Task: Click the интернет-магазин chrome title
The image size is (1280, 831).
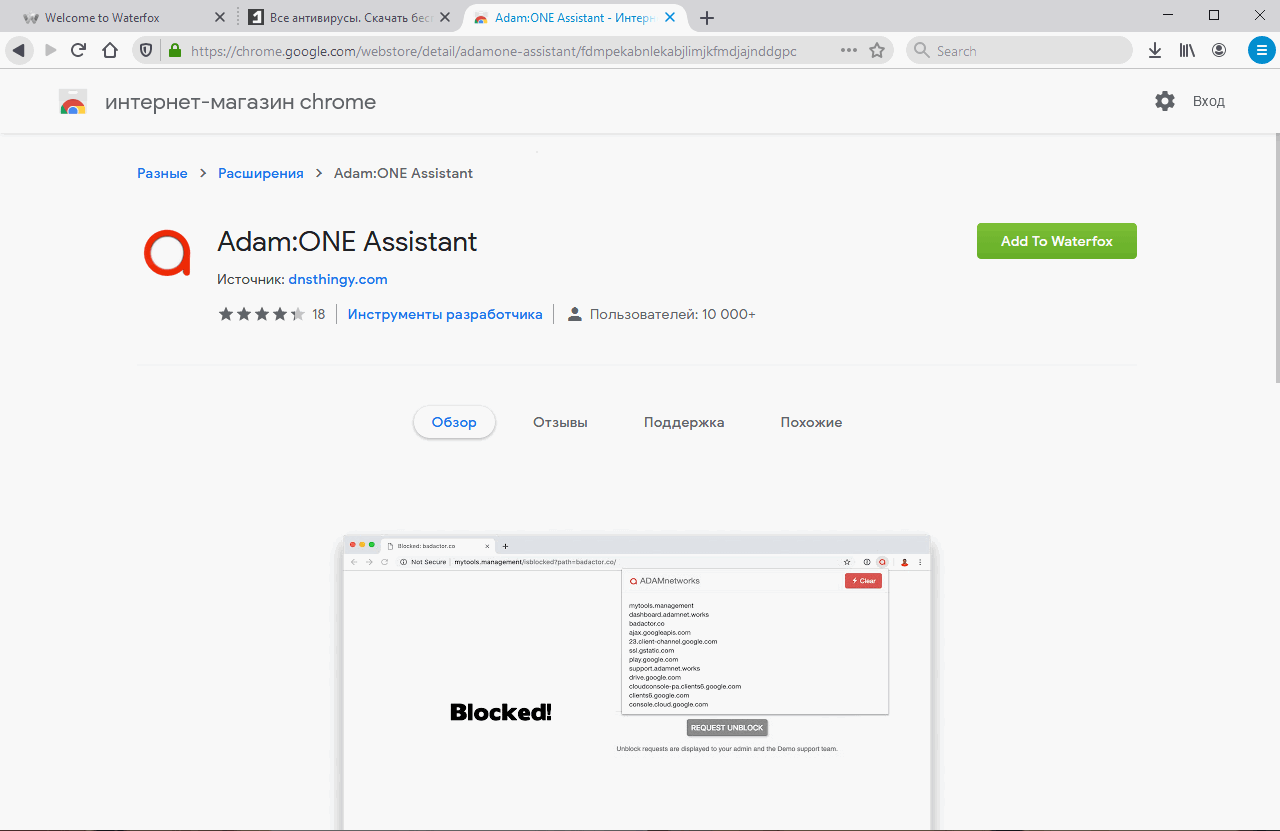Action: 241,102
